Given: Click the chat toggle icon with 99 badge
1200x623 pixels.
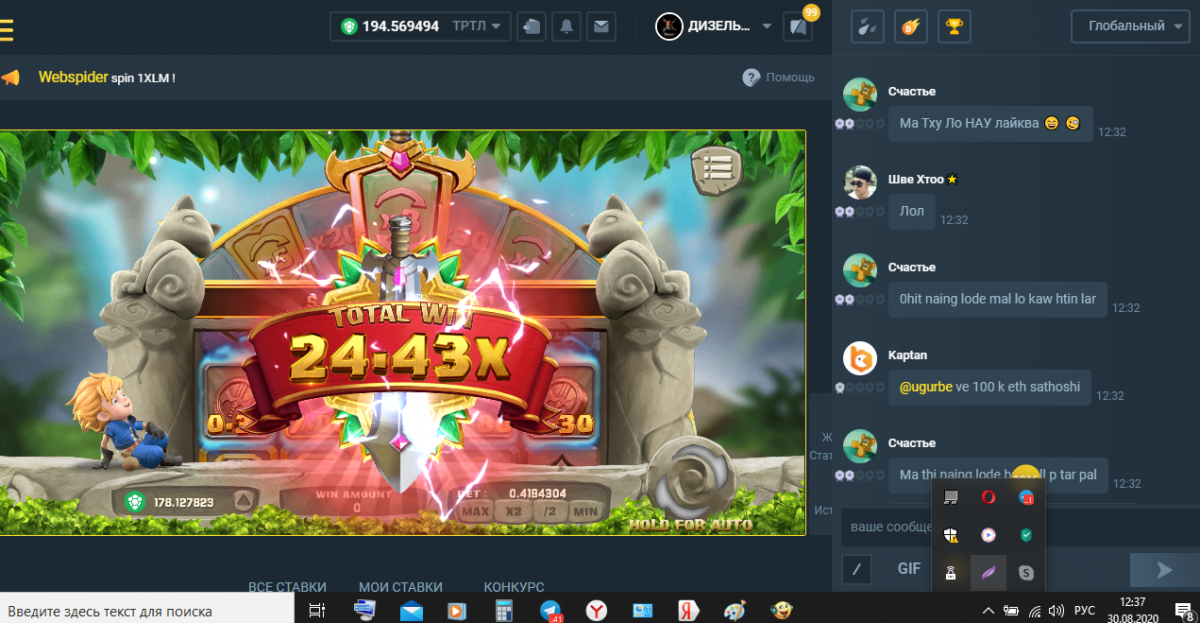Looking at the screenshot, I should (798, 27).
